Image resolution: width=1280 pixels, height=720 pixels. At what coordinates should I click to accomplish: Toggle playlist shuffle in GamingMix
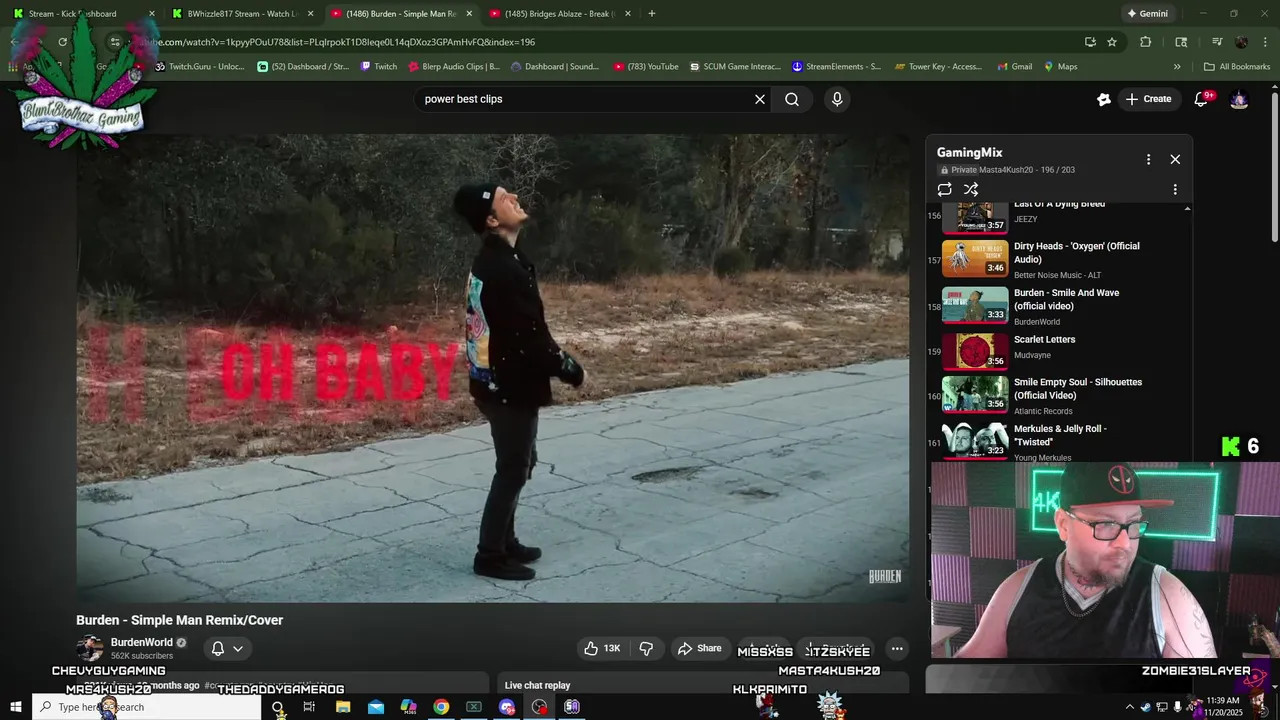tap(971, 189)
